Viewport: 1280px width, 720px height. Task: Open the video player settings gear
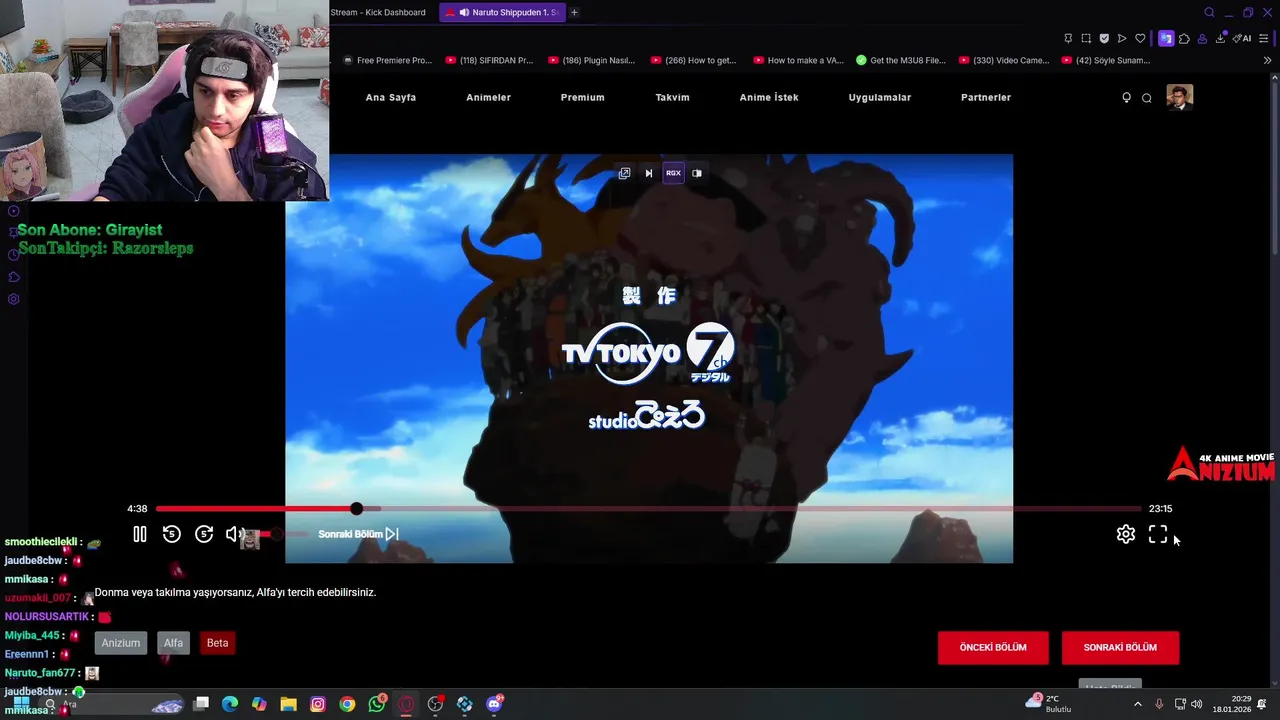(1126, 535)
